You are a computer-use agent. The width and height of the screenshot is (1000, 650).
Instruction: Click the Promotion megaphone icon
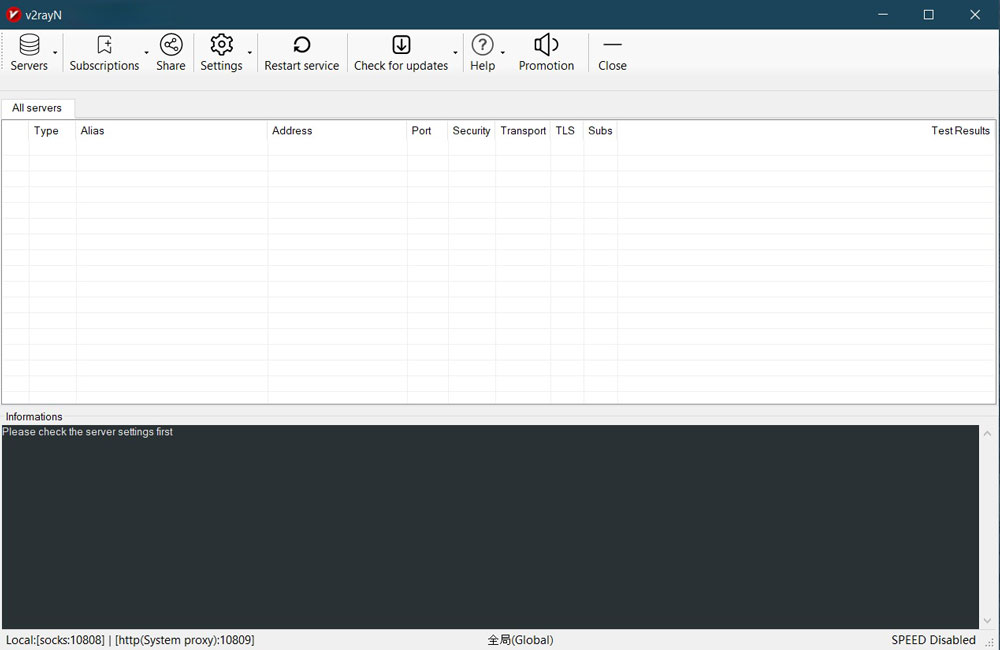(546, 45)
